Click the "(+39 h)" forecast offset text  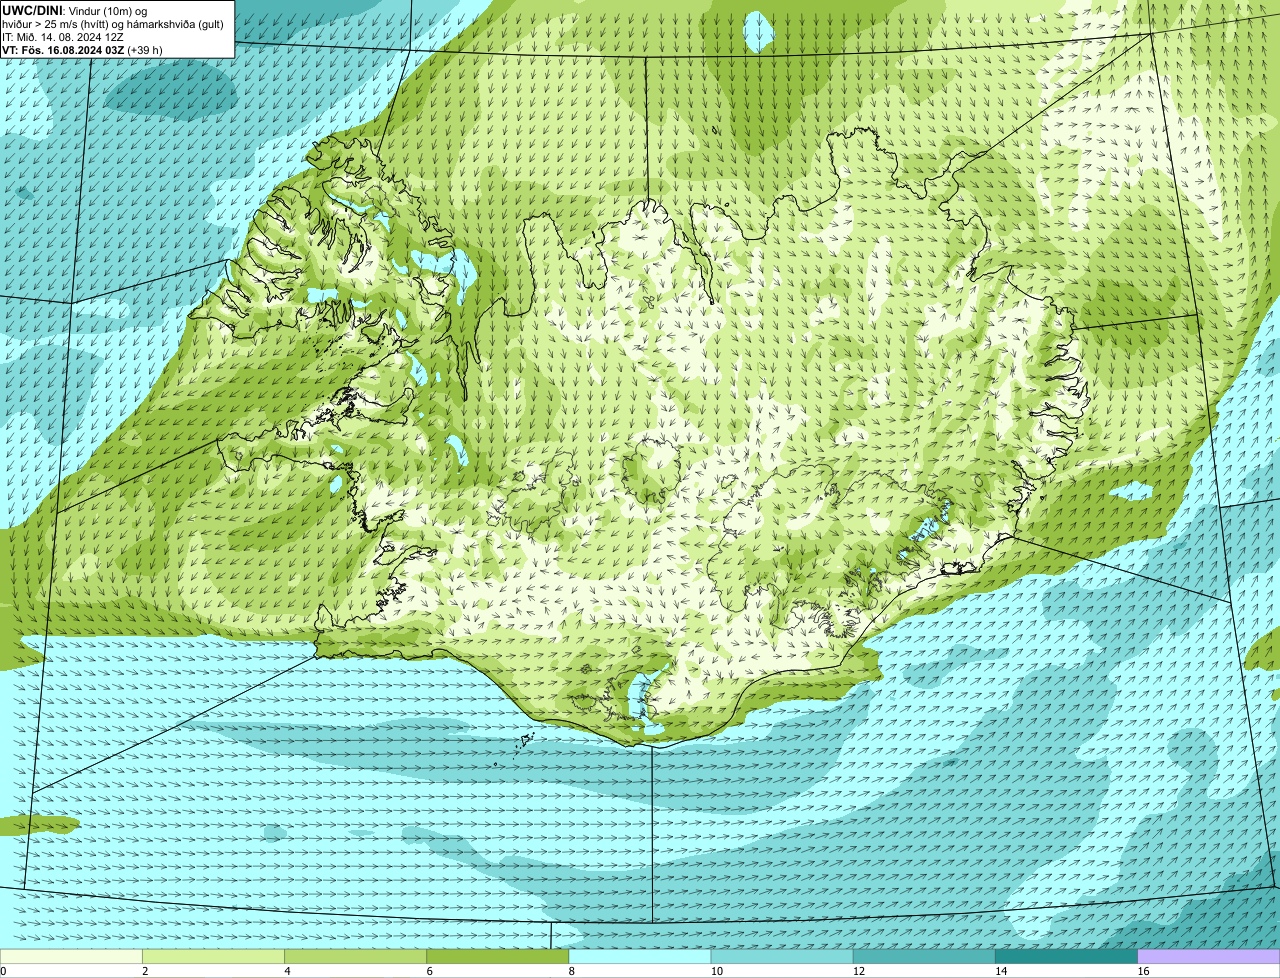[145, 49]
